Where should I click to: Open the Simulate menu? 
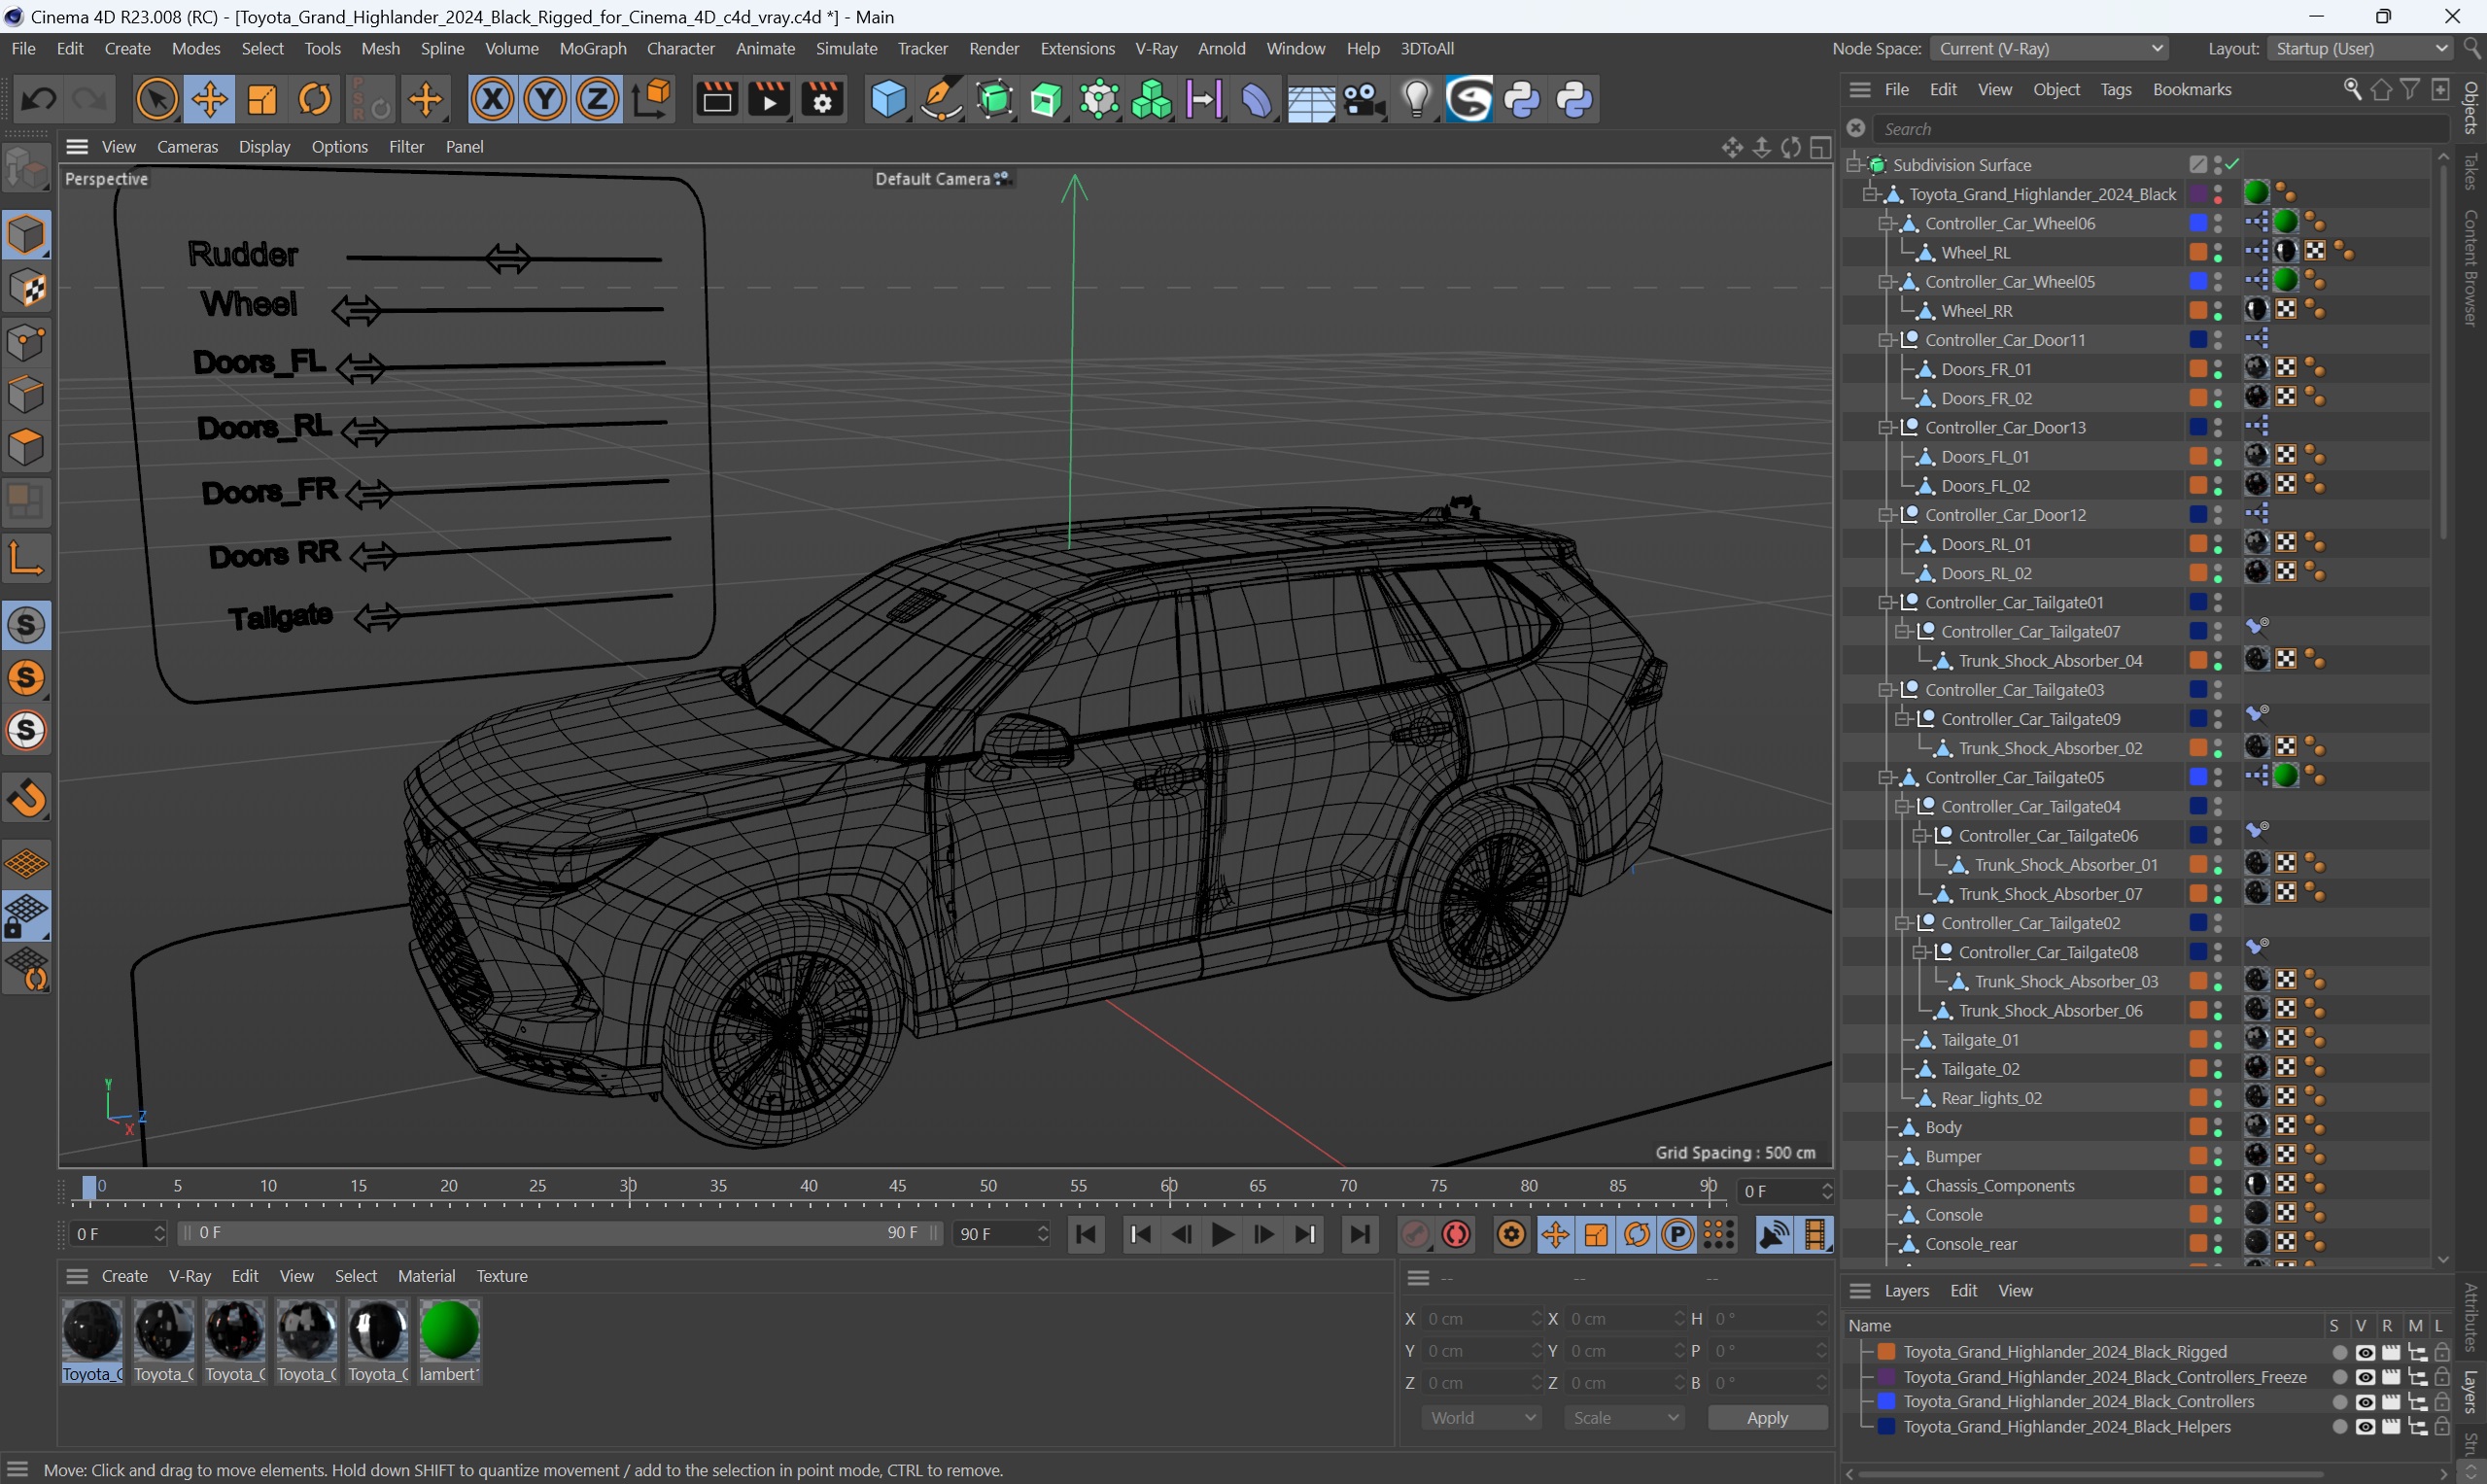(x=846, y=48)
